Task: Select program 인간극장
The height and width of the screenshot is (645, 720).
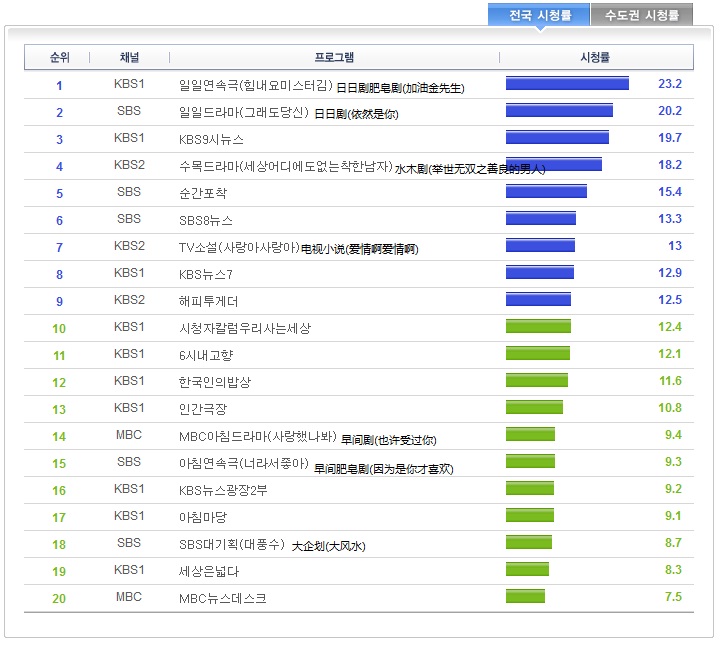Action: [x=203, y=409]
